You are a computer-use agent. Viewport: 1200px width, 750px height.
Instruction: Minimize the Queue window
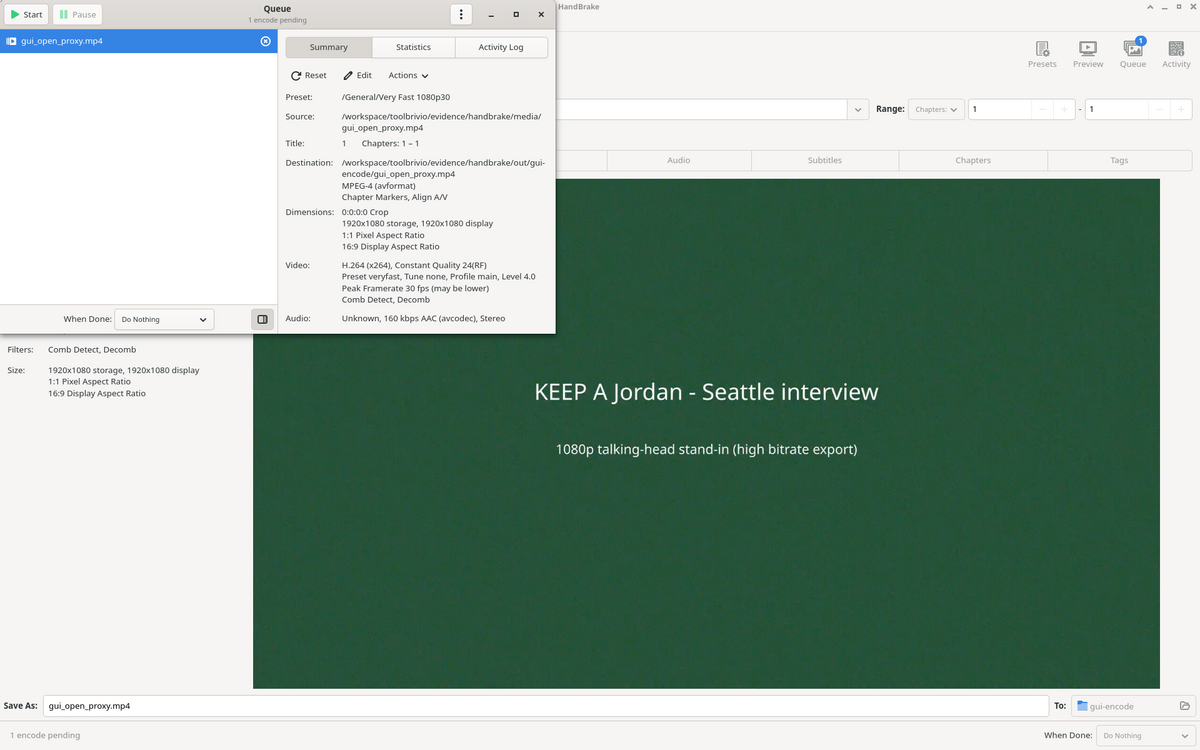491,15
